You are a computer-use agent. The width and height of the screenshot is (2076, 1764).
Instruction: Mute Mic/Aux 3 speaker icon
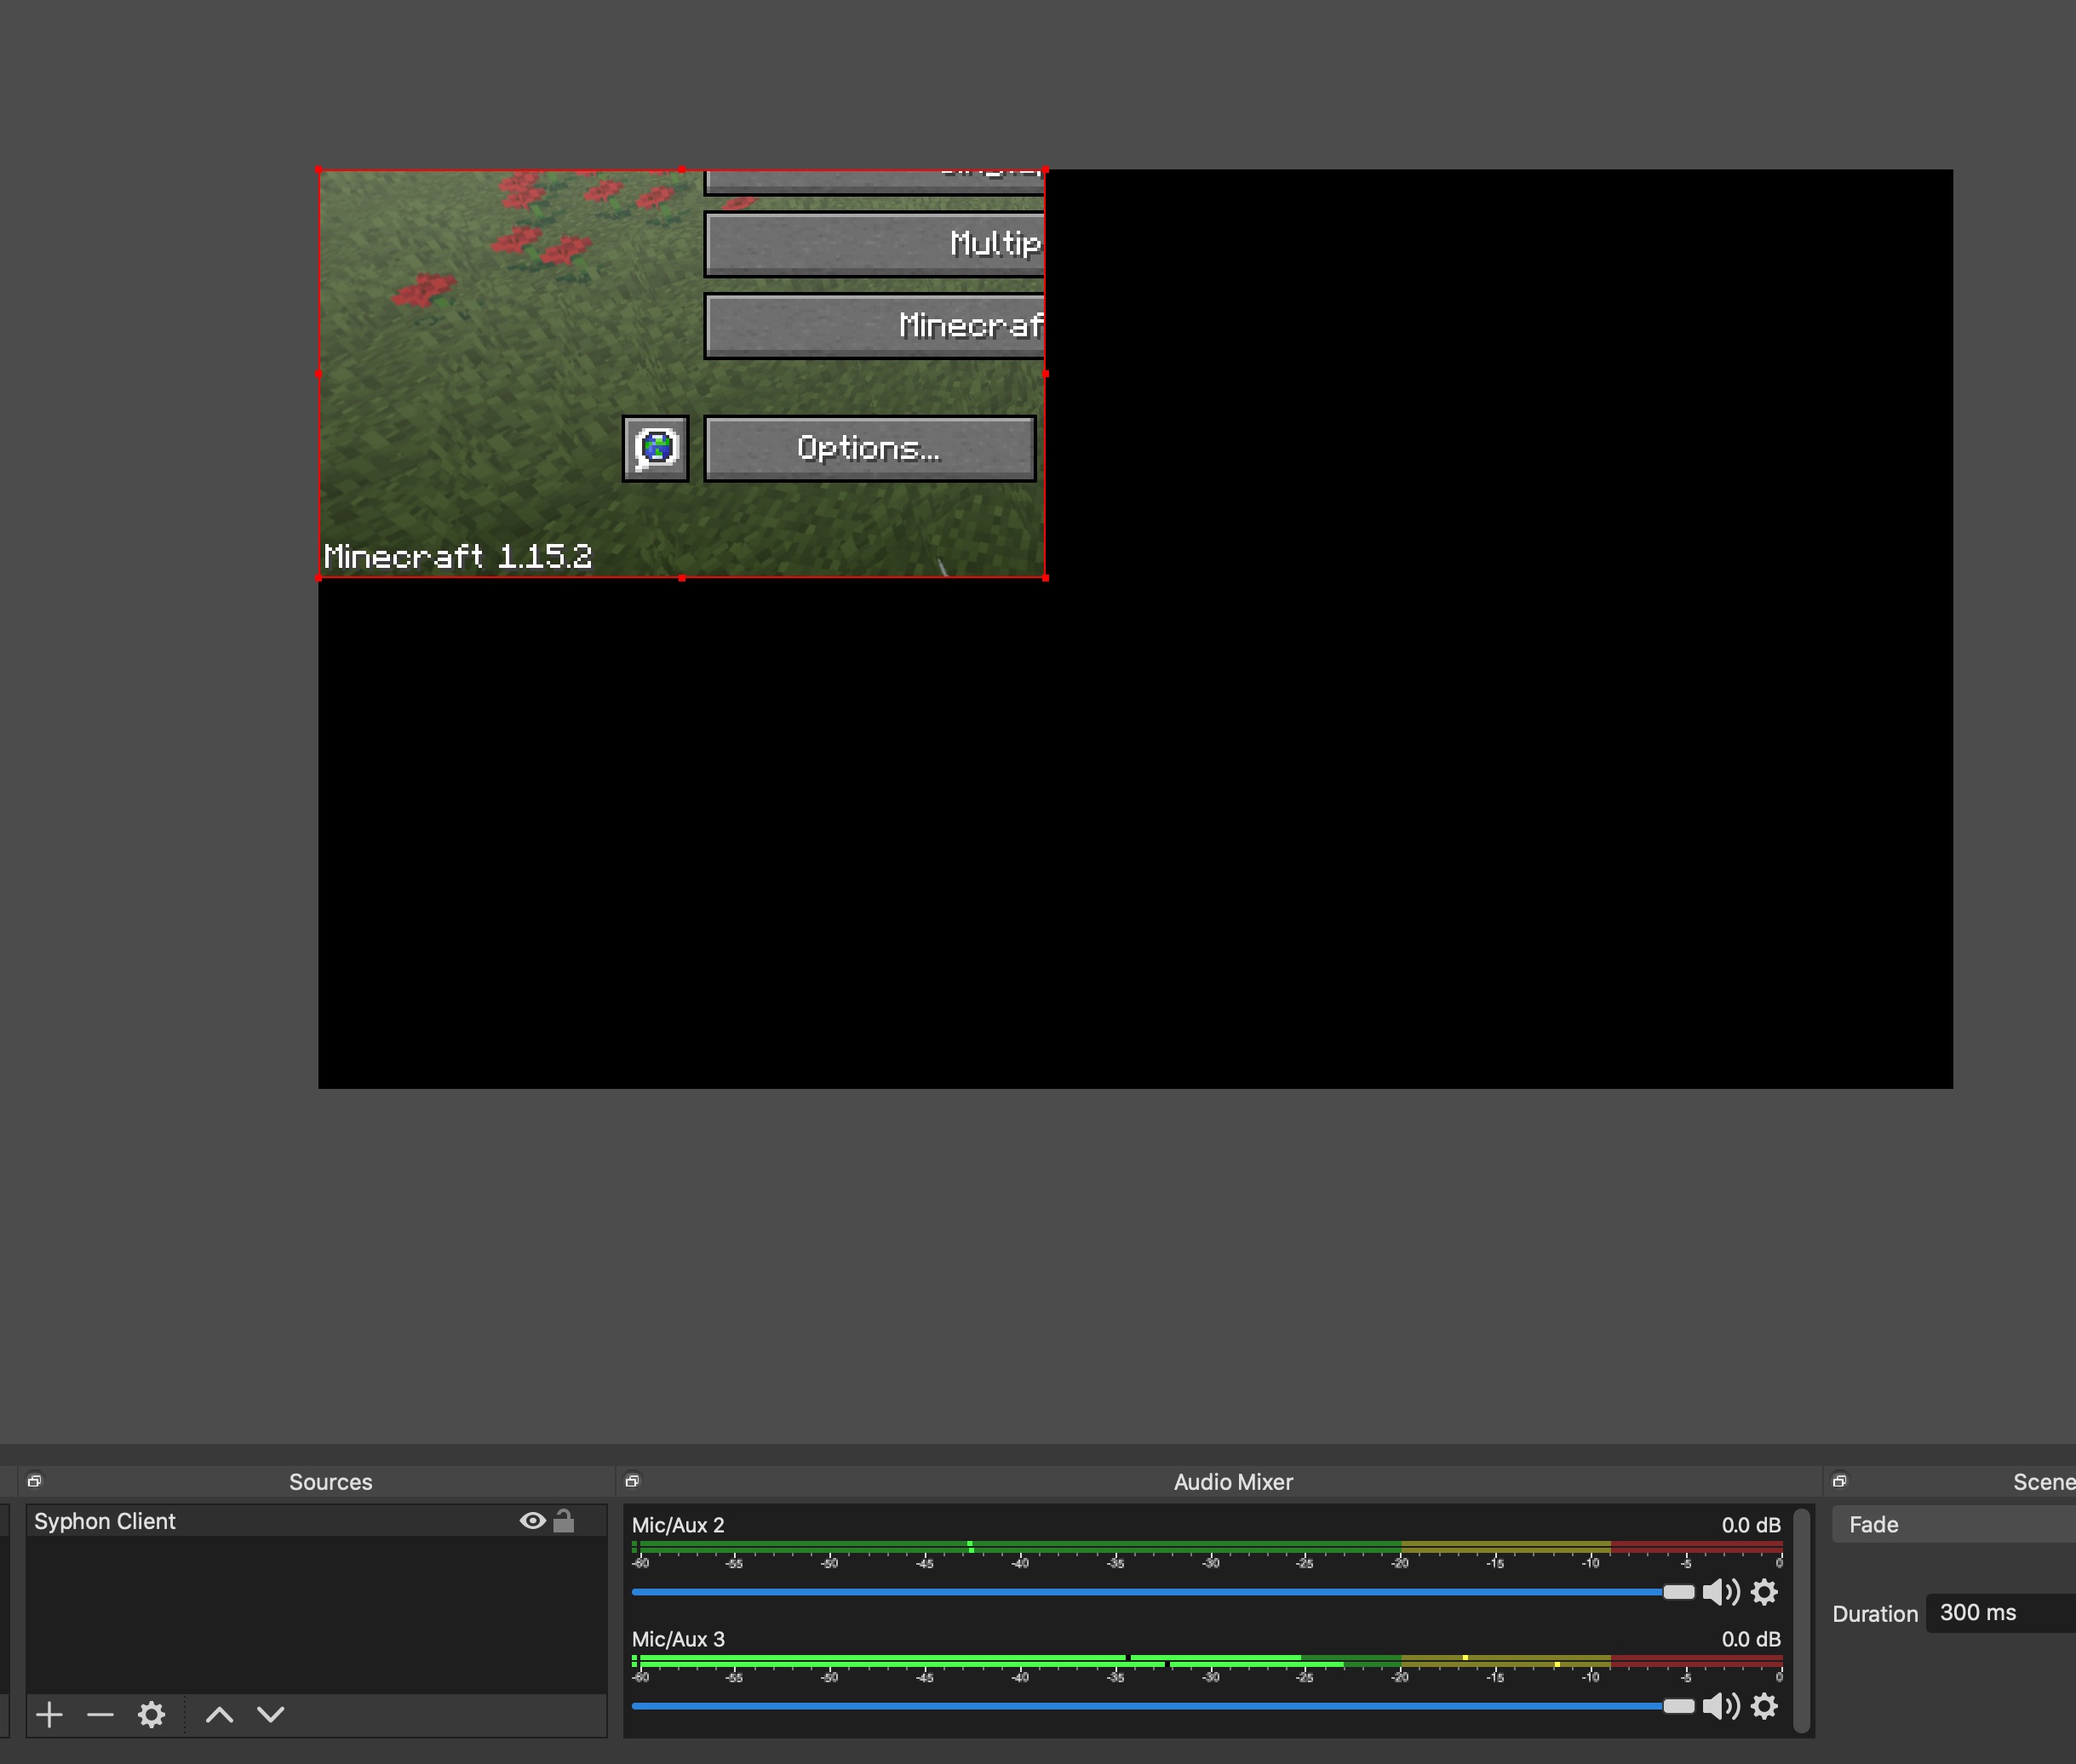pyautogui.click(x=1721, y=1706)
